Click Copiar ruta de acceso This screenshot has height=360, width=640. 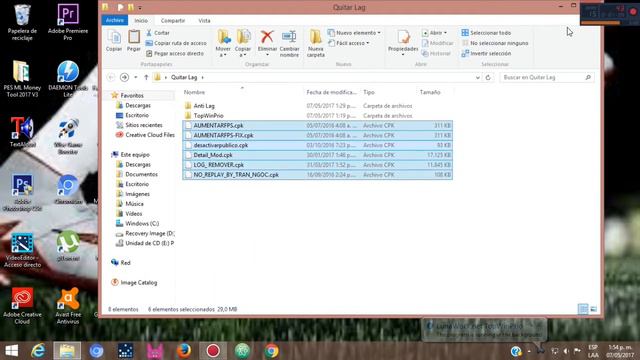[x=176, y=43]
